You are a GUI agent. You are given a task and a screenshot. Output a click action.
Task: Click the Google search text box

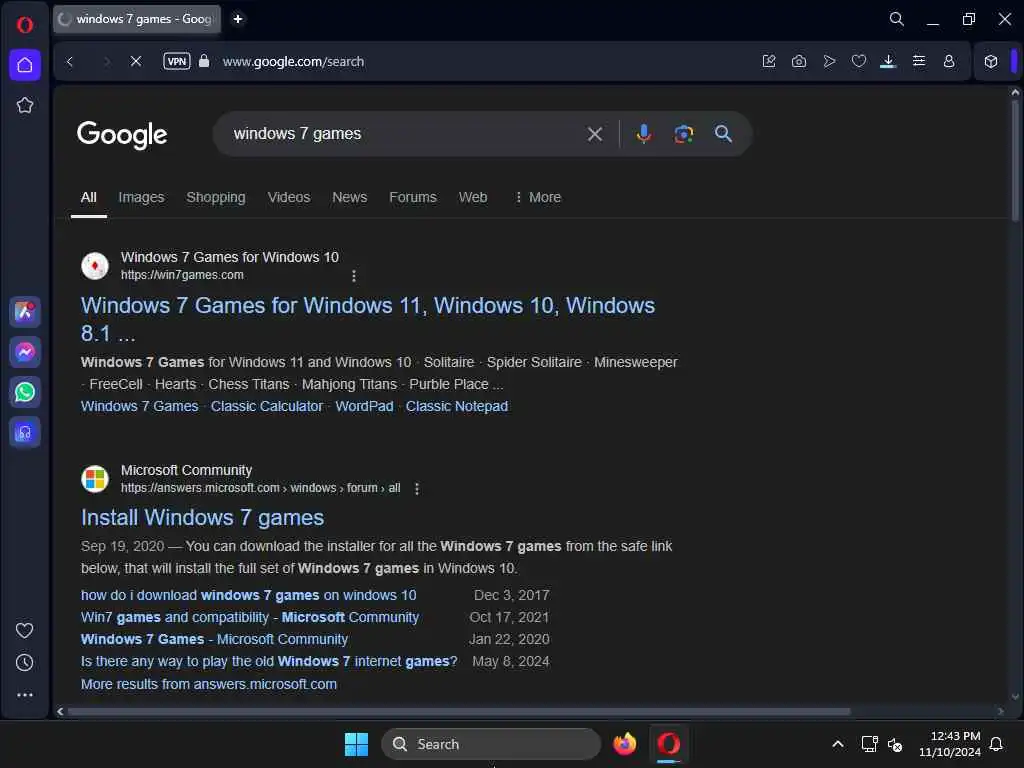405,134
